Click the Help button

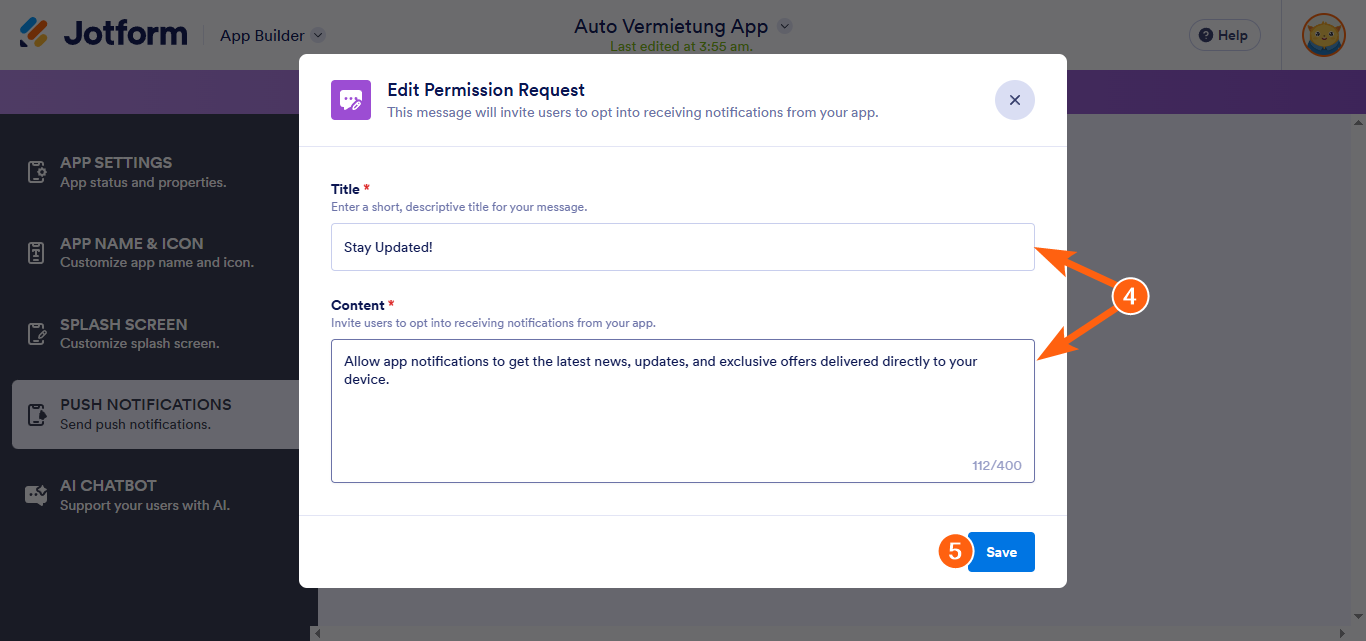pos(1224,34)
